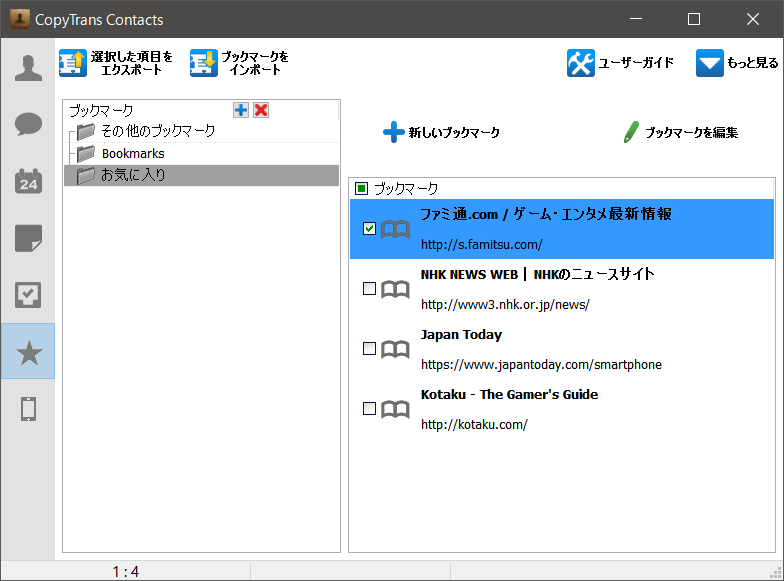The height and width of the screenshot is (581, 784).
Task: Click book icon of Japan Today bookmark
Action: coord(395,350)
